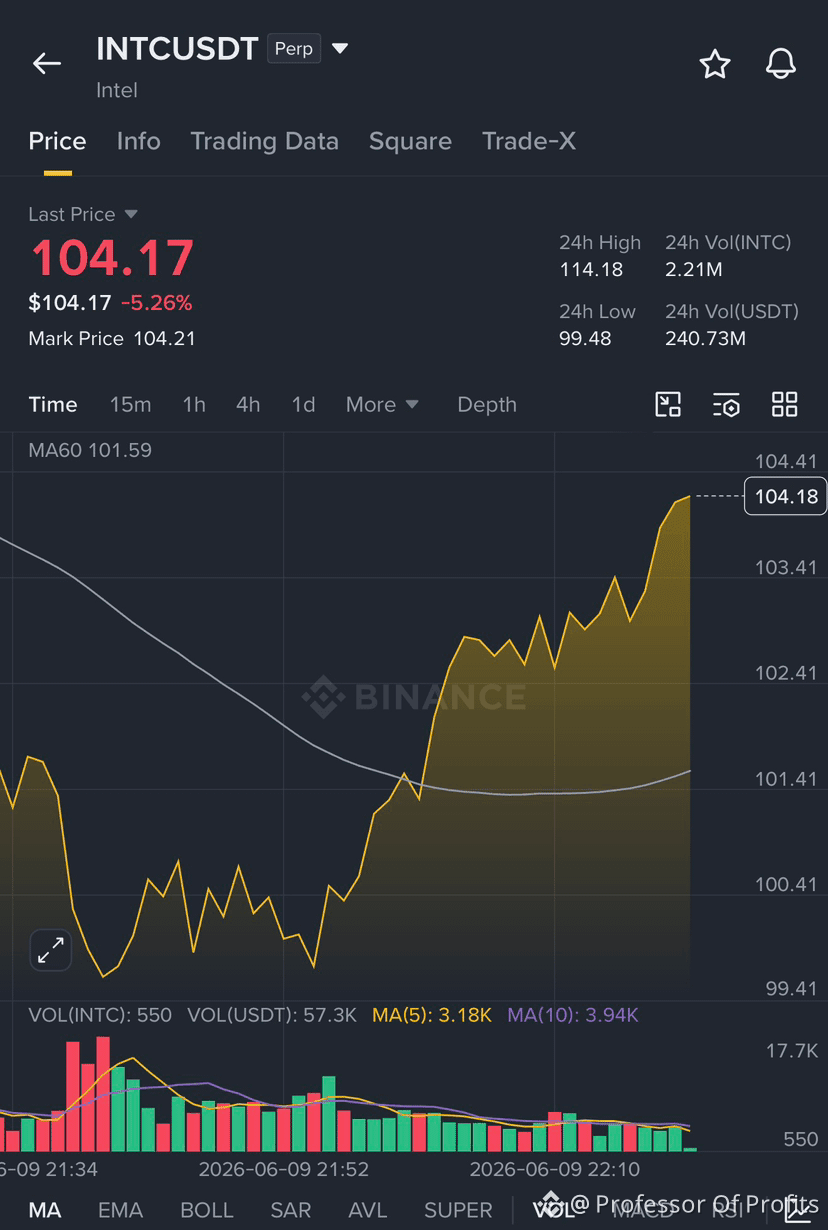Tap the Intel subtitle text
This screenshot has height=1230, width=828.
[x=117, y=90]
